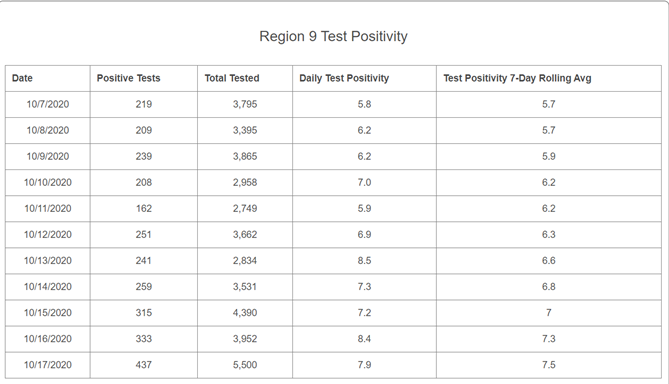
Task: Select the 10/17/2020 date cell
Action: tap(48, 365)
